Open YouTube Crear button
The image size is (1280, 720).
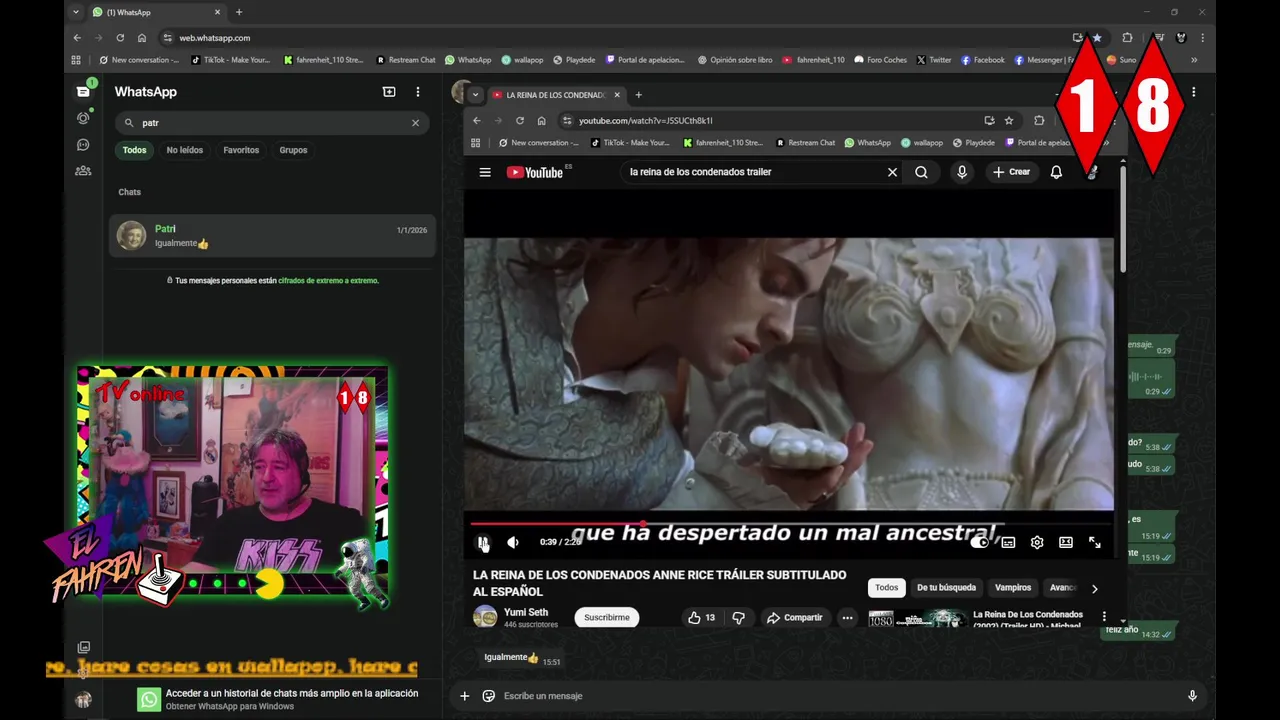(x=1011, y=172)
